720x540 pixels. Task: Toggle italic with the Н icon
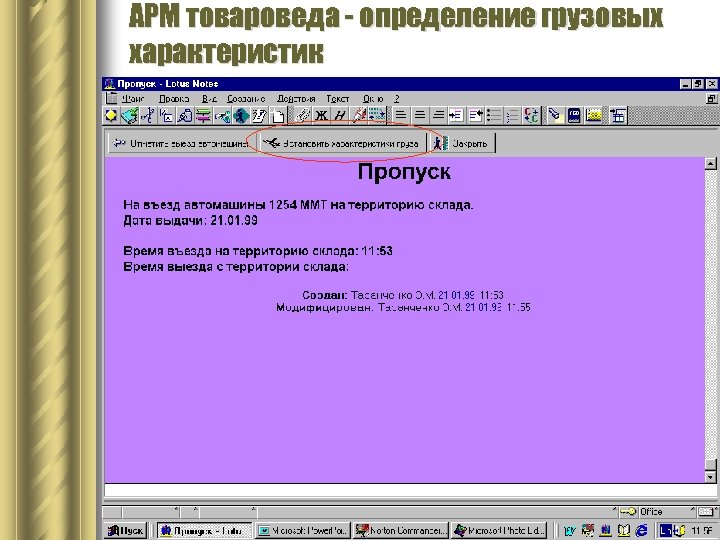coord(339,116)
